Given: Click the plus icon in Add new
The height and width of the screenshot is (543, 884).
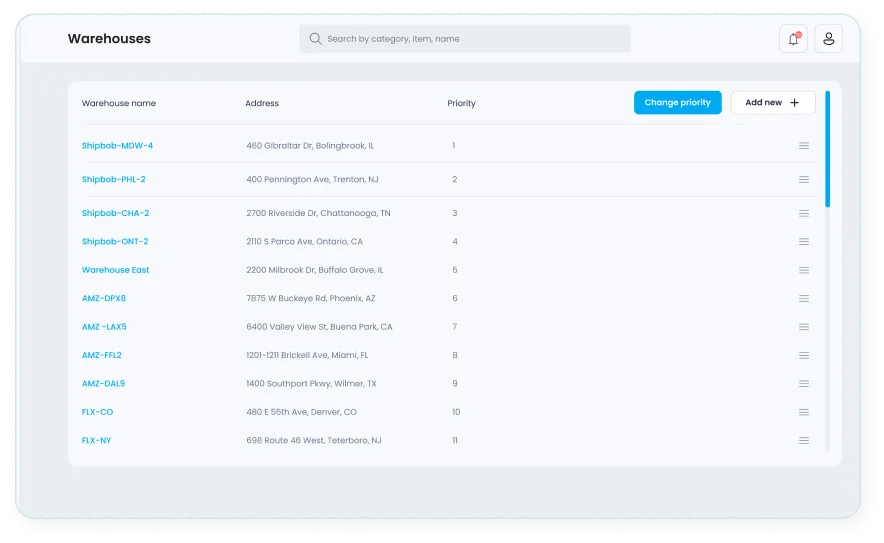Looking at the screenshot, I should 794,103.
